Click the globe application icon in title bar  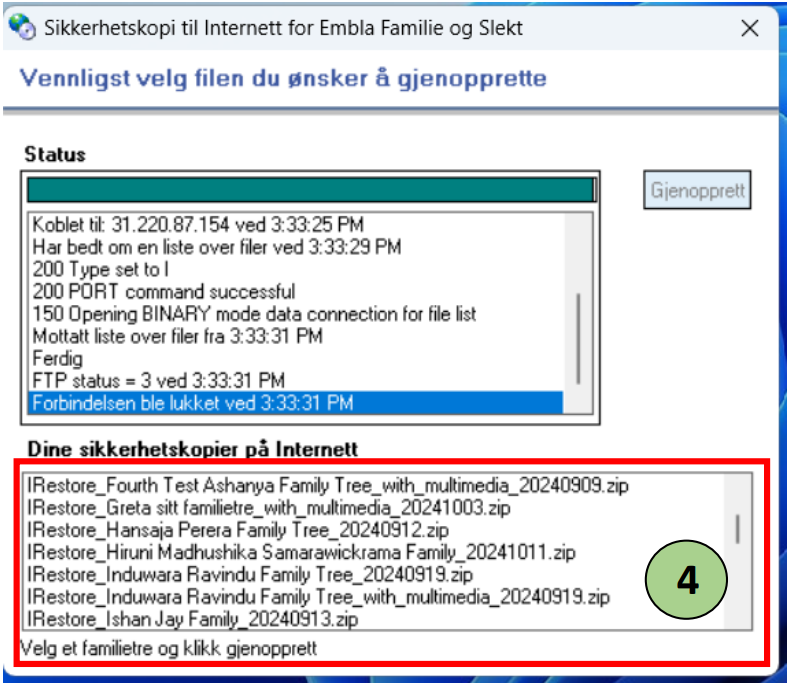pyautogui.click(x=22, y=28)
